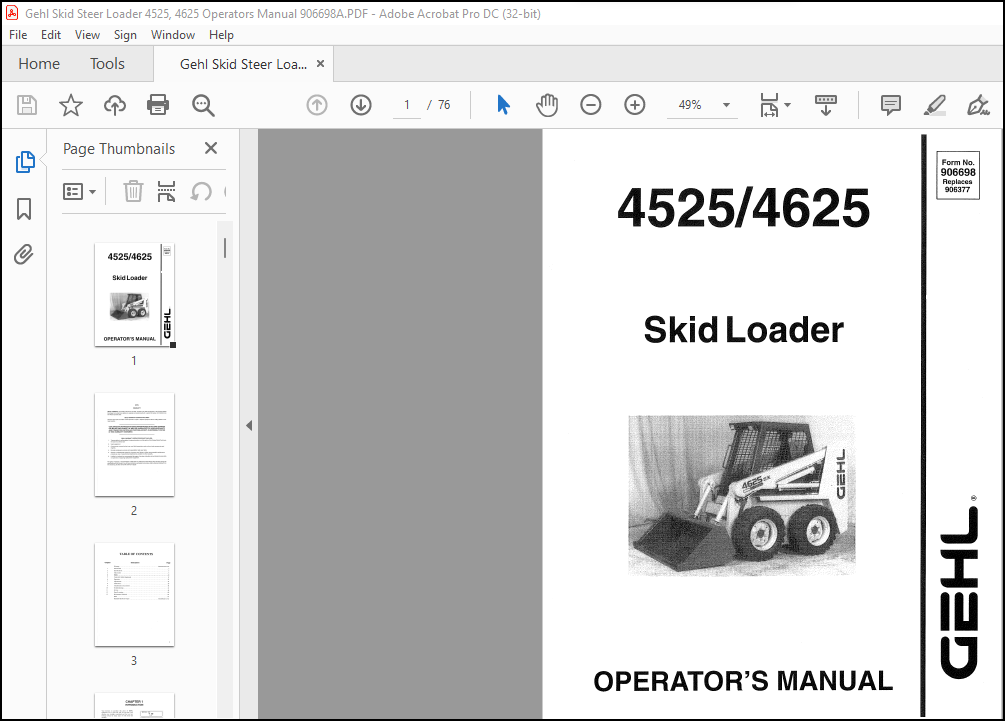Close the Page Thumbnails panel
1005x721 pixels.
(x=211, y=148)
